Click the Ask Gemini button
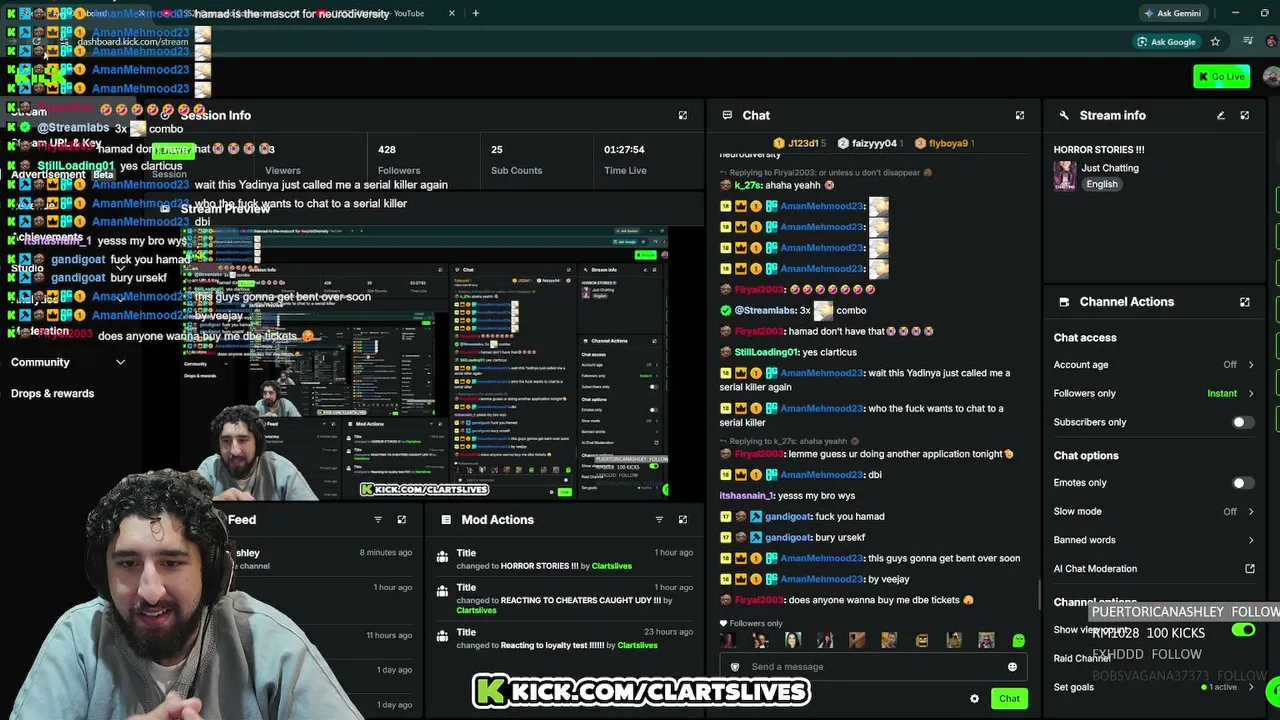 (1171, 13)
